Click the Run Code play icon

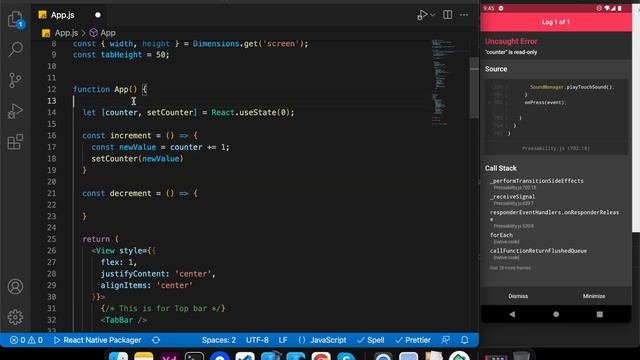(422, 15)
